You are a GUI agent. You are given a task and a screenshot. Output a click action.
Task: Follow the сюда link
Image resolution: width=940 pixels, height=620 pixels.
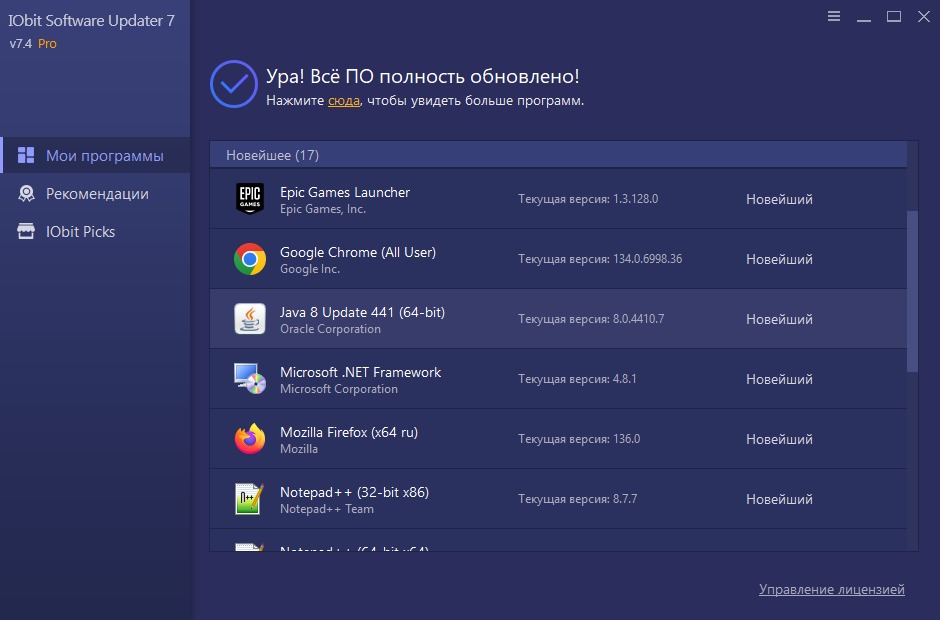coord(344,101)
